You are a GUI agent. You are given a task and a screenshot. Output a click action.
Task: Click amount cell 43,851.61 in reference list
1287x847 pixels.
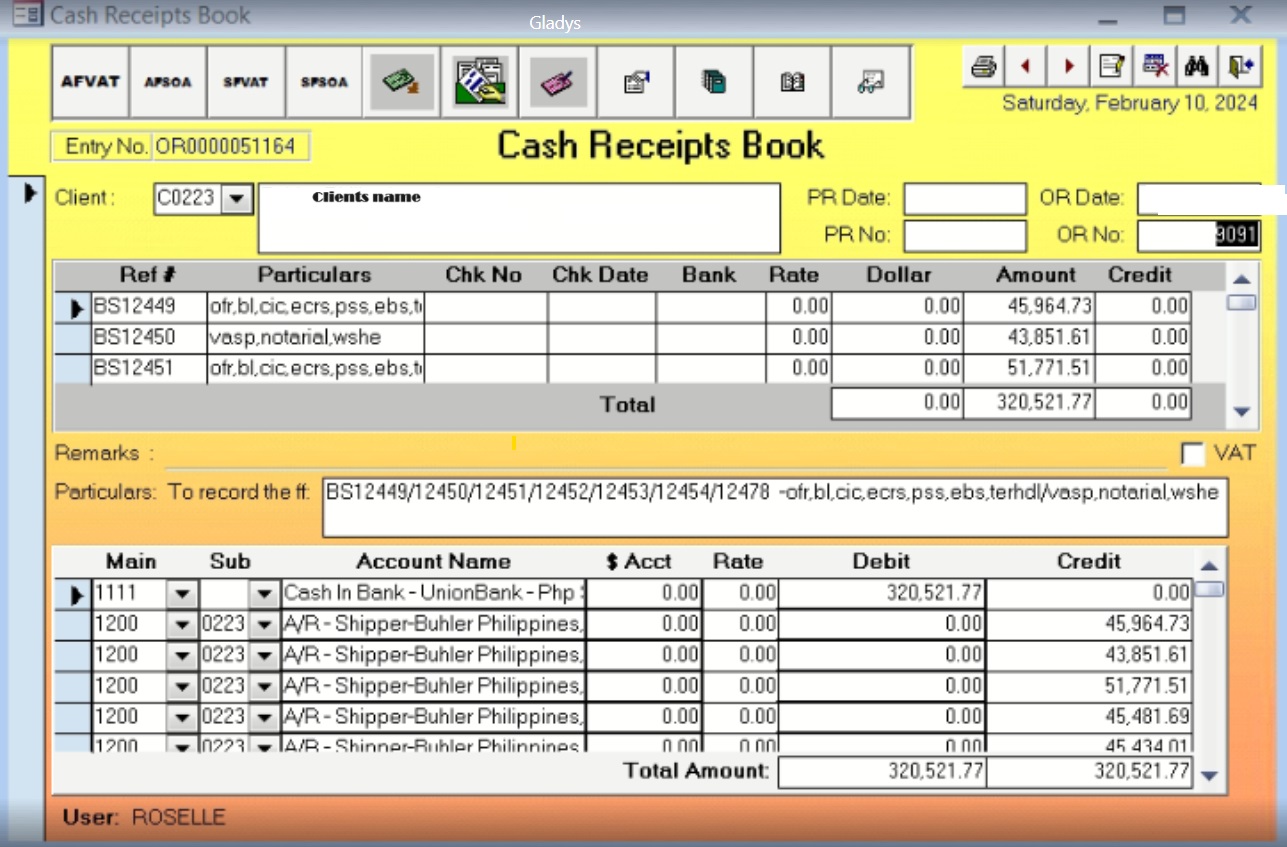point(1030,337)
